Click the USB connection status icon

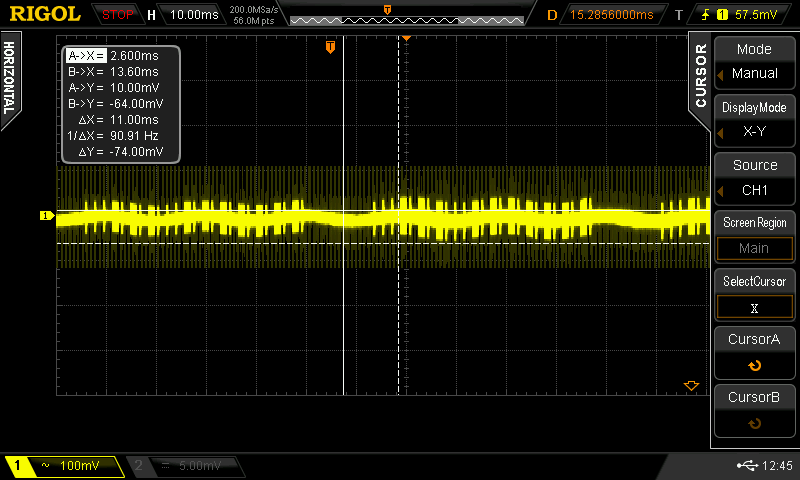(747, 465)
